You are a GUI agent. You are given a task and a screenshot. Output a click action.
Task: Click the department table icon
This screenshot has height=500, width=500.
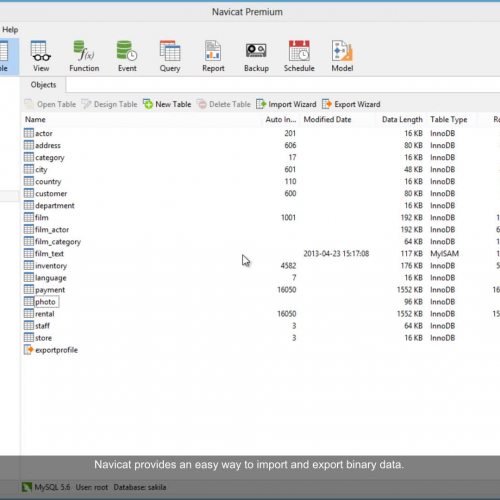point(29,205)
